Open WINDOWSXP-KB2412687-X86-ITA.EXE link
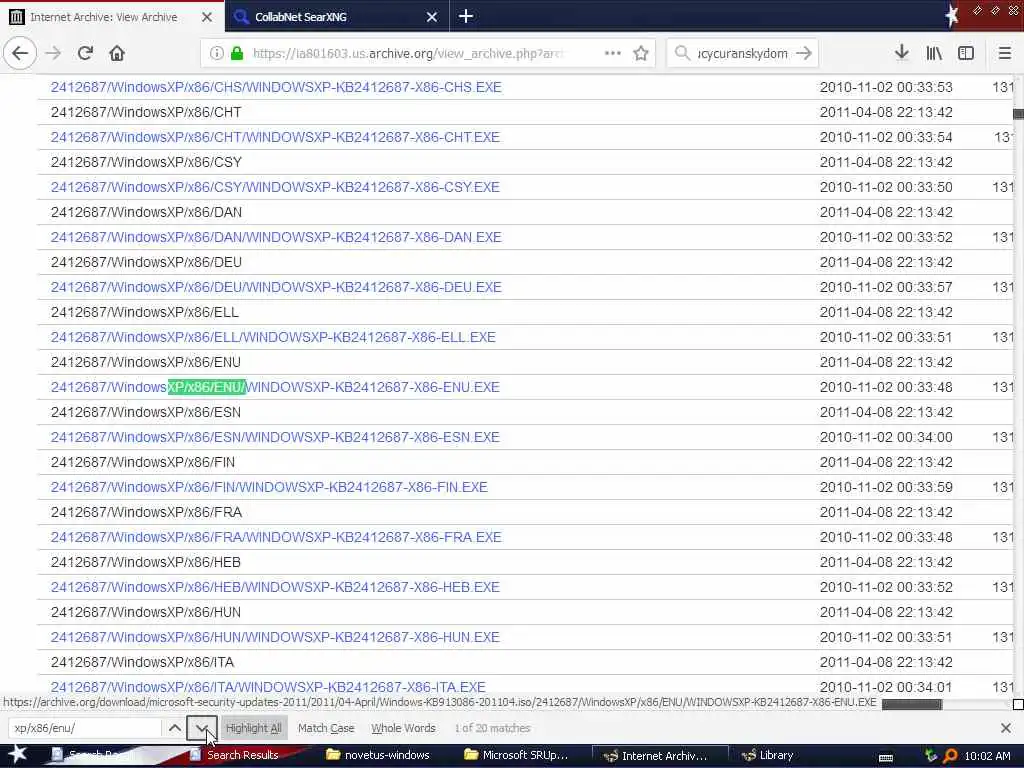Screen dimensions: 1024x768 coord(268,687)
